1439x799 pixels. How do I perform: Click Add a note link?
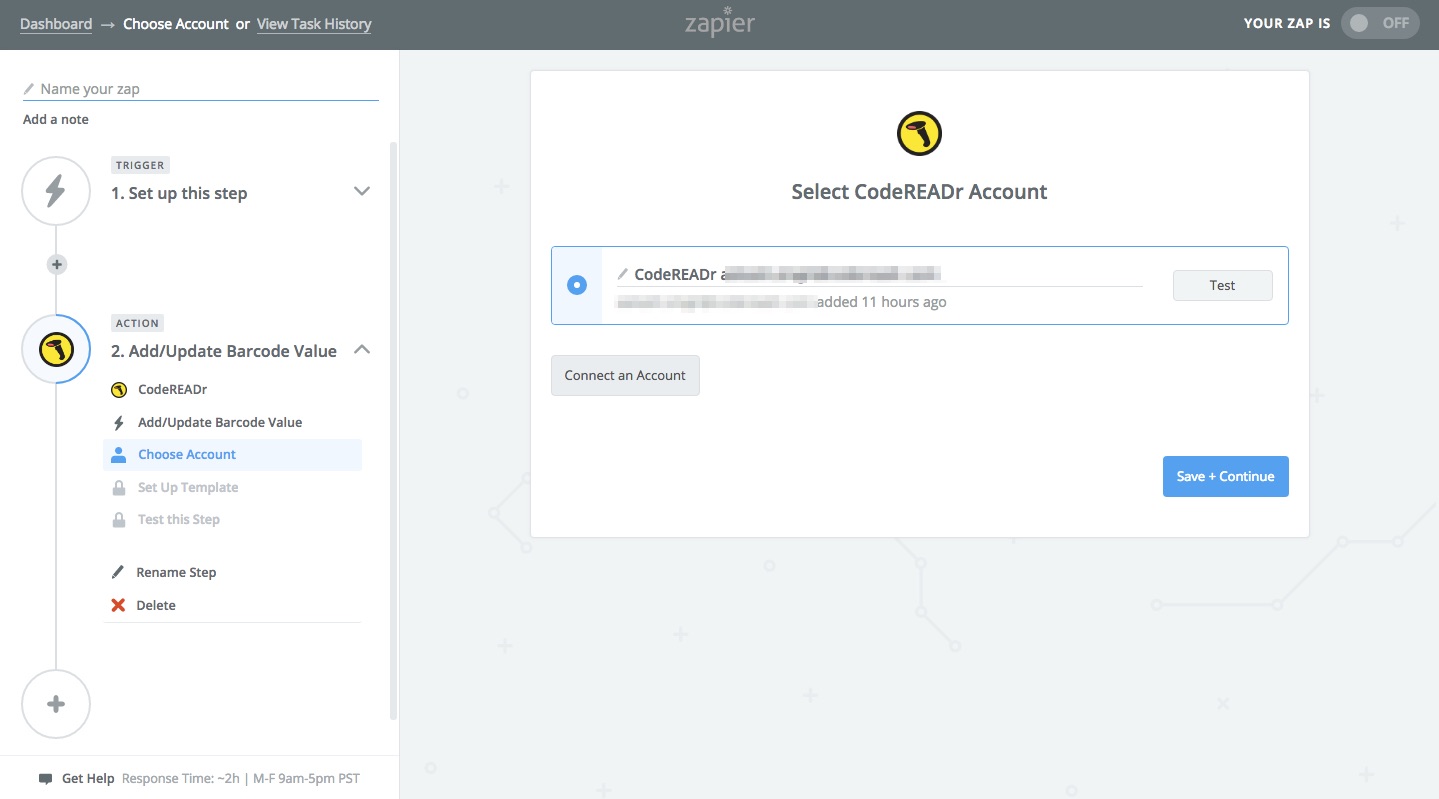point(56,120)
